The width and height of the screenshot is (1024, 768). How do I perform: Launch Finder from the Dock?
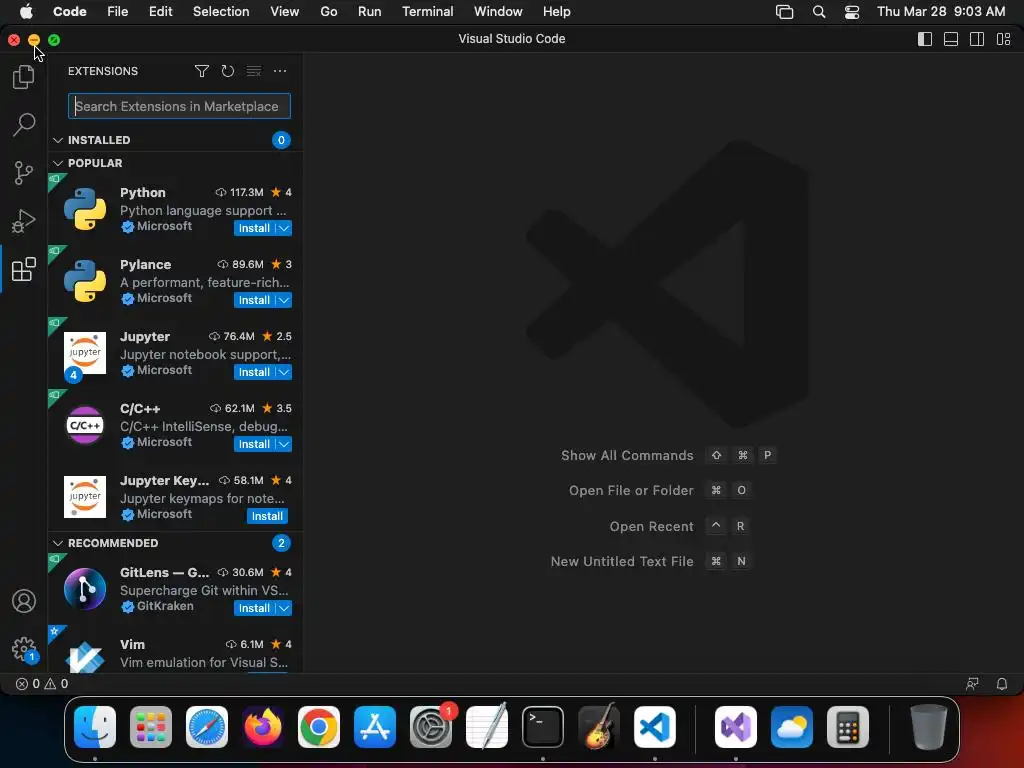(x=95, y=727)
